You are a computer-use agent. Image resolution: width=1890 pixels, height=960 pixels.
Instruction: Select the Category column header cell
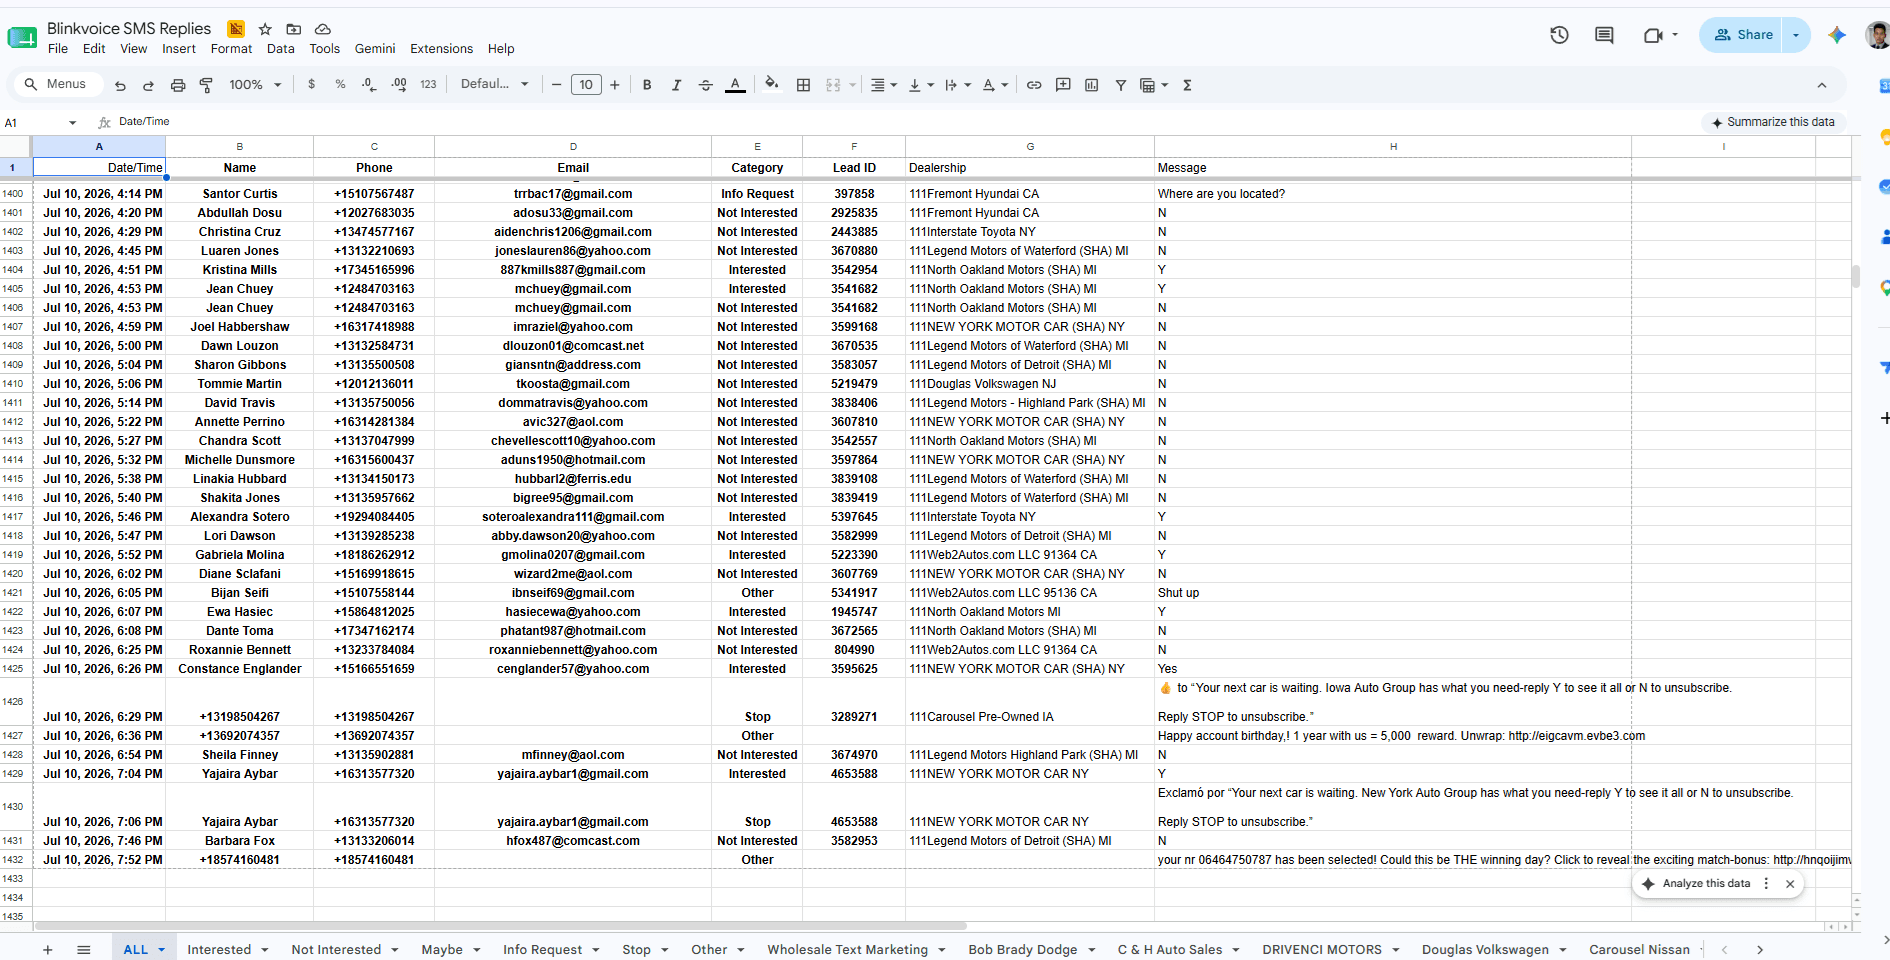click(757, 168)
